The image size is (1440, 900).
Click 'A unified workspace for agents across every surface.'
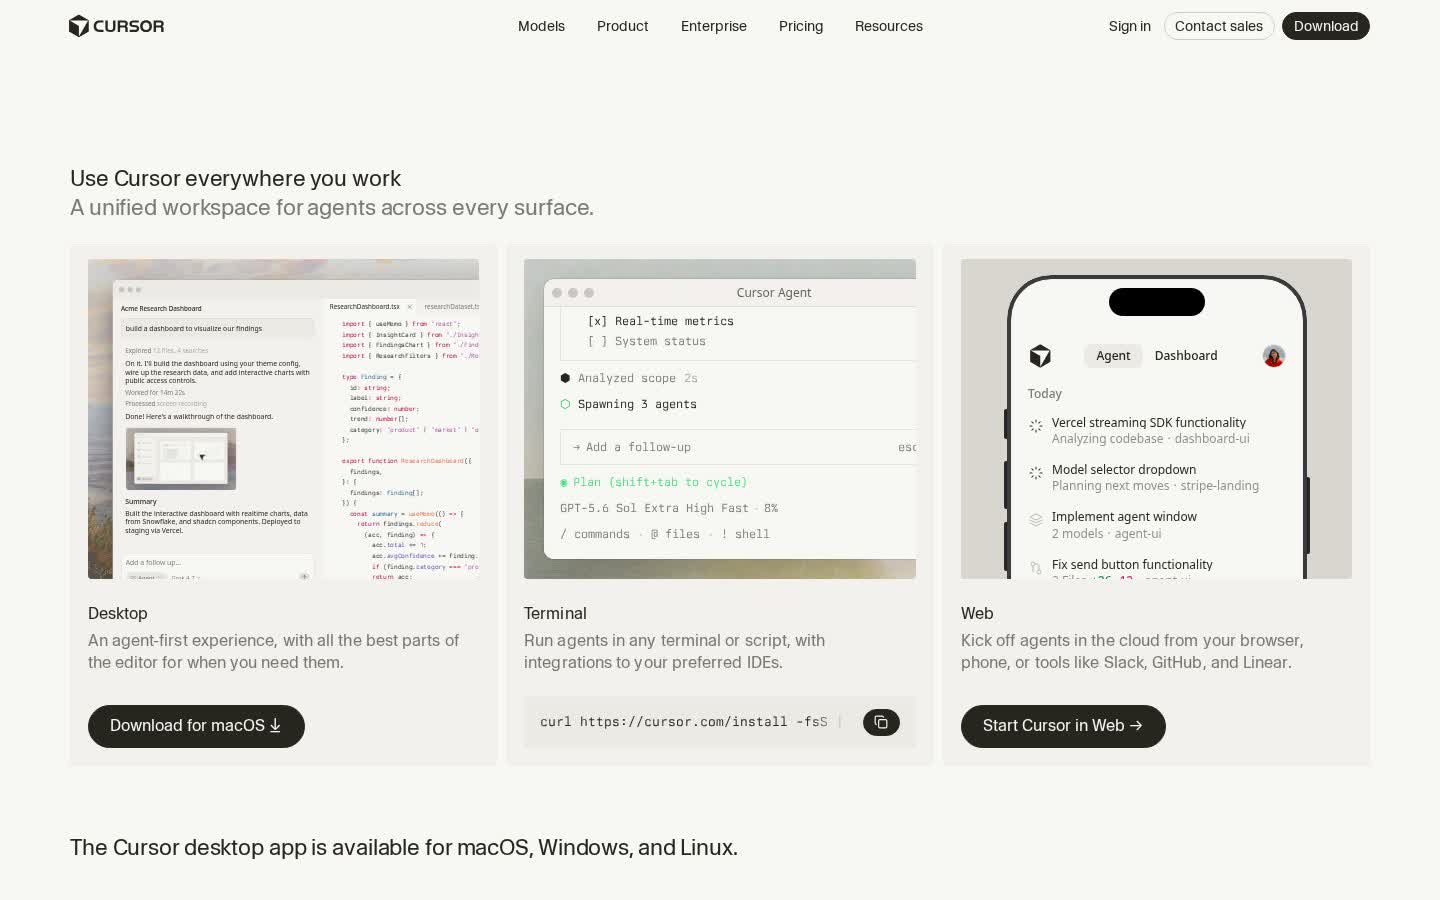pyautogui.click(x=332, y=208)
